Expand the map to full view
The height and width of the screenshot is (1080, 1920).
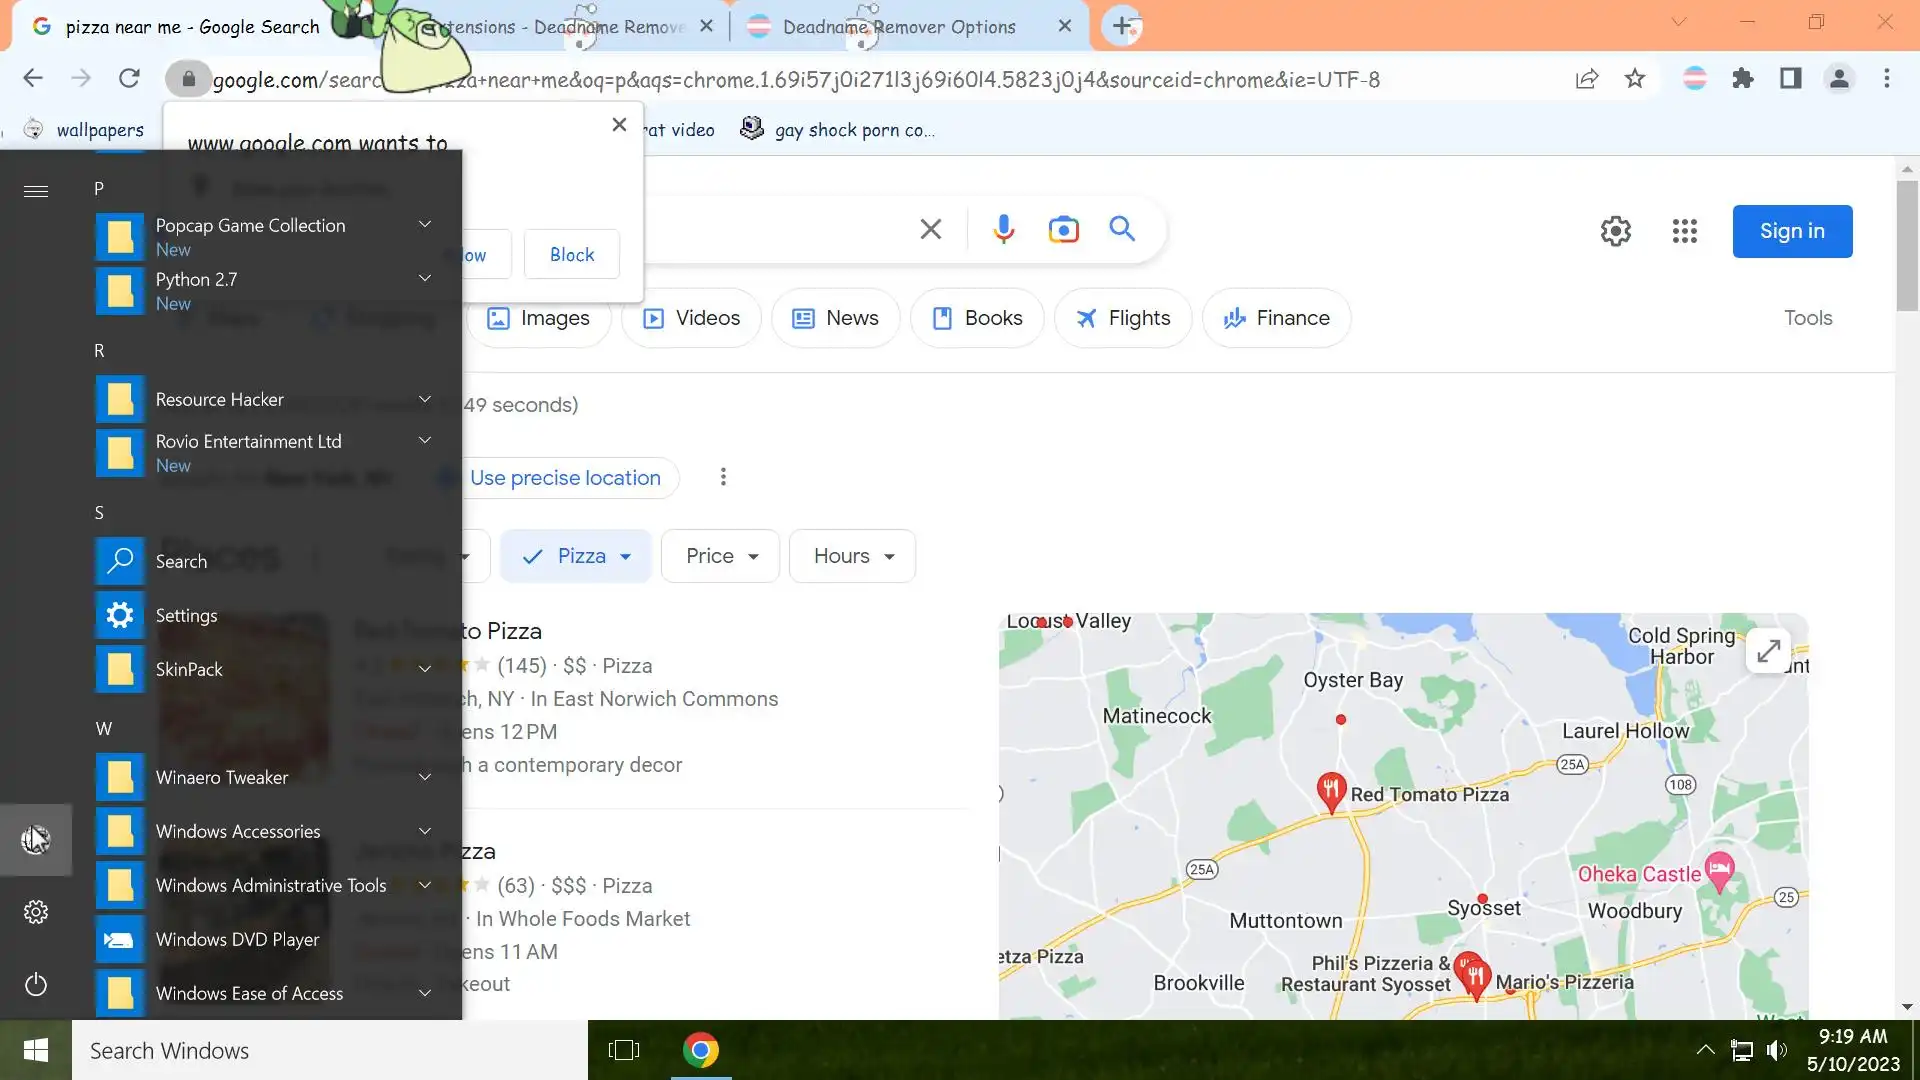tap(1767, 651)
